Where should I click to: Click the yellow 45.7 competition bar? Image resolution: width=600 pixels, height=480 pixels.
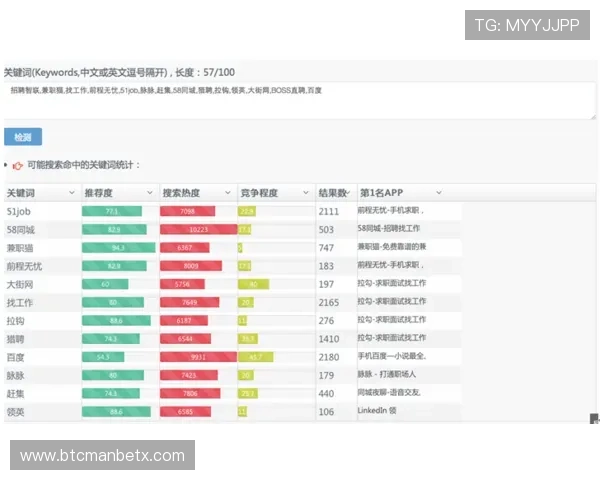256,357
